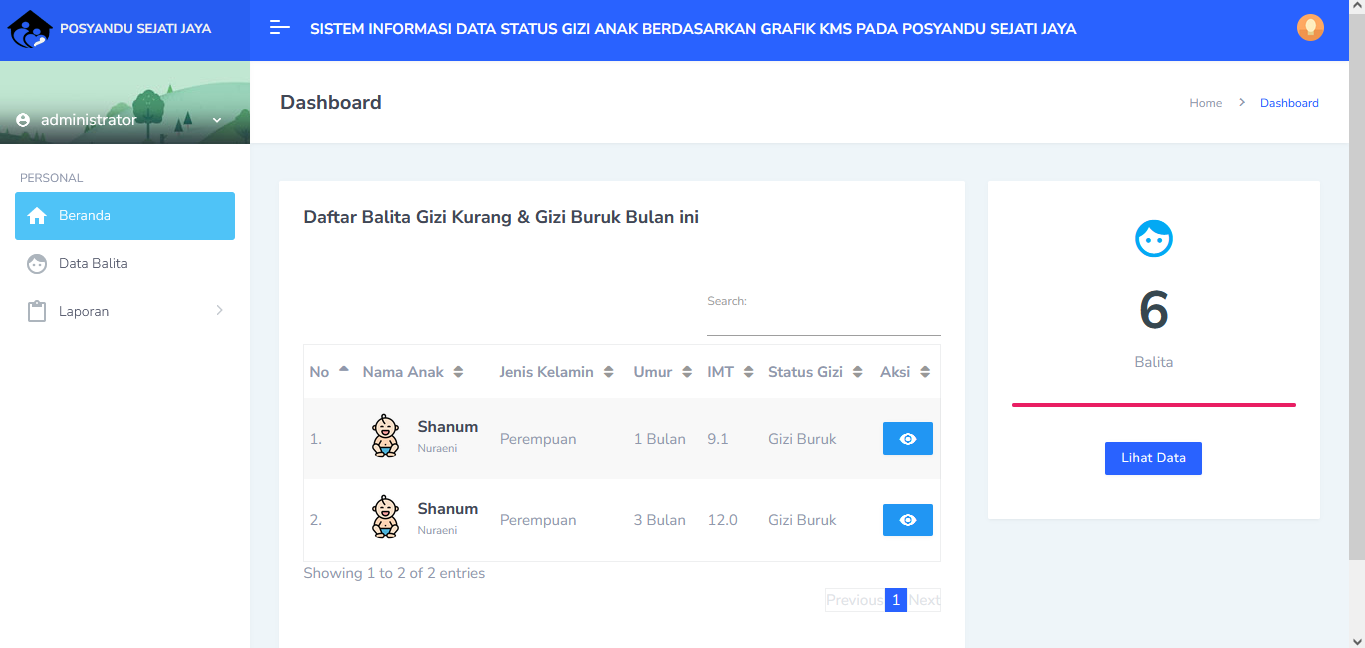Click baby avatar in row 2
Screen dimensions: 1365x648
[x=385, y=518]
